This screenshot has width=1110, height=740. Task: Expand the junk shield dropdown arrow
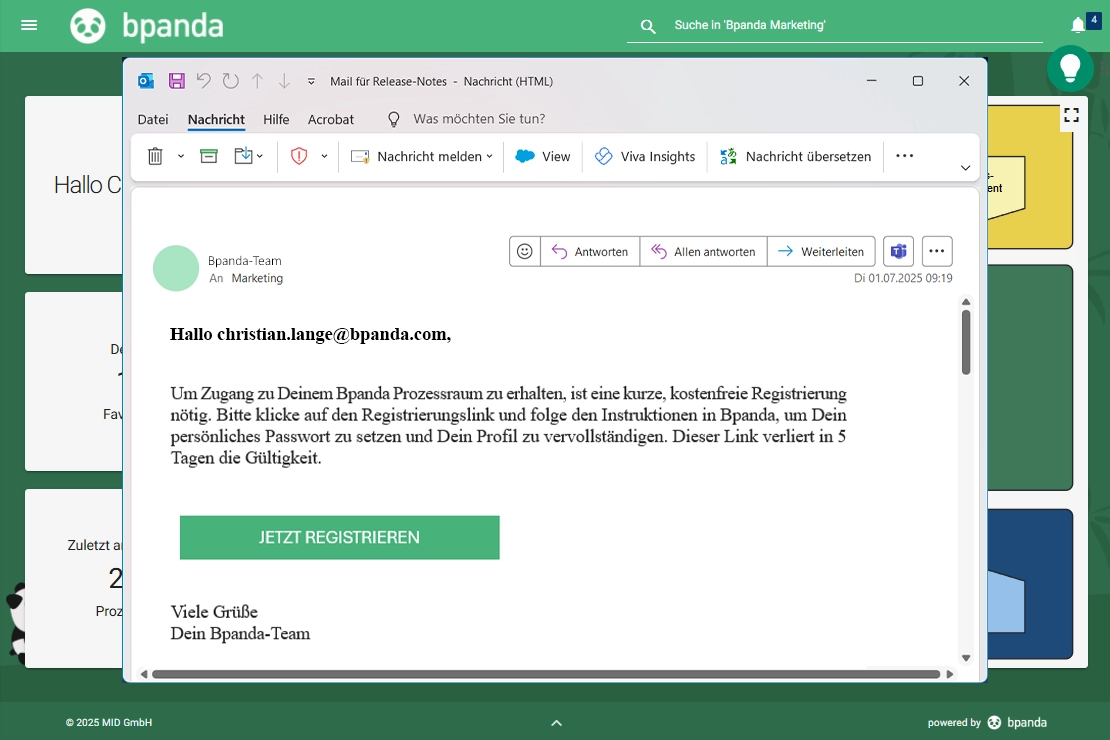coord(324,156)
